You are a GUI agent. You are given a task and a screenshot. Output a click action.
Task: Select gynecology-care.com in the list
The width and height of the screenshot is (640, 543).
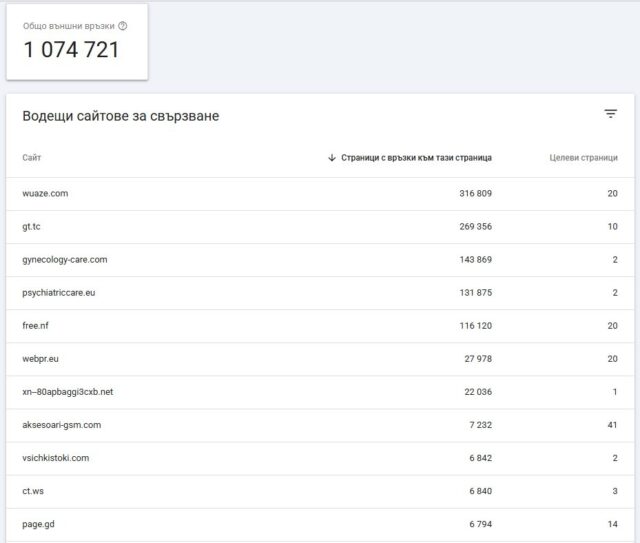click(x=320, y=260)
